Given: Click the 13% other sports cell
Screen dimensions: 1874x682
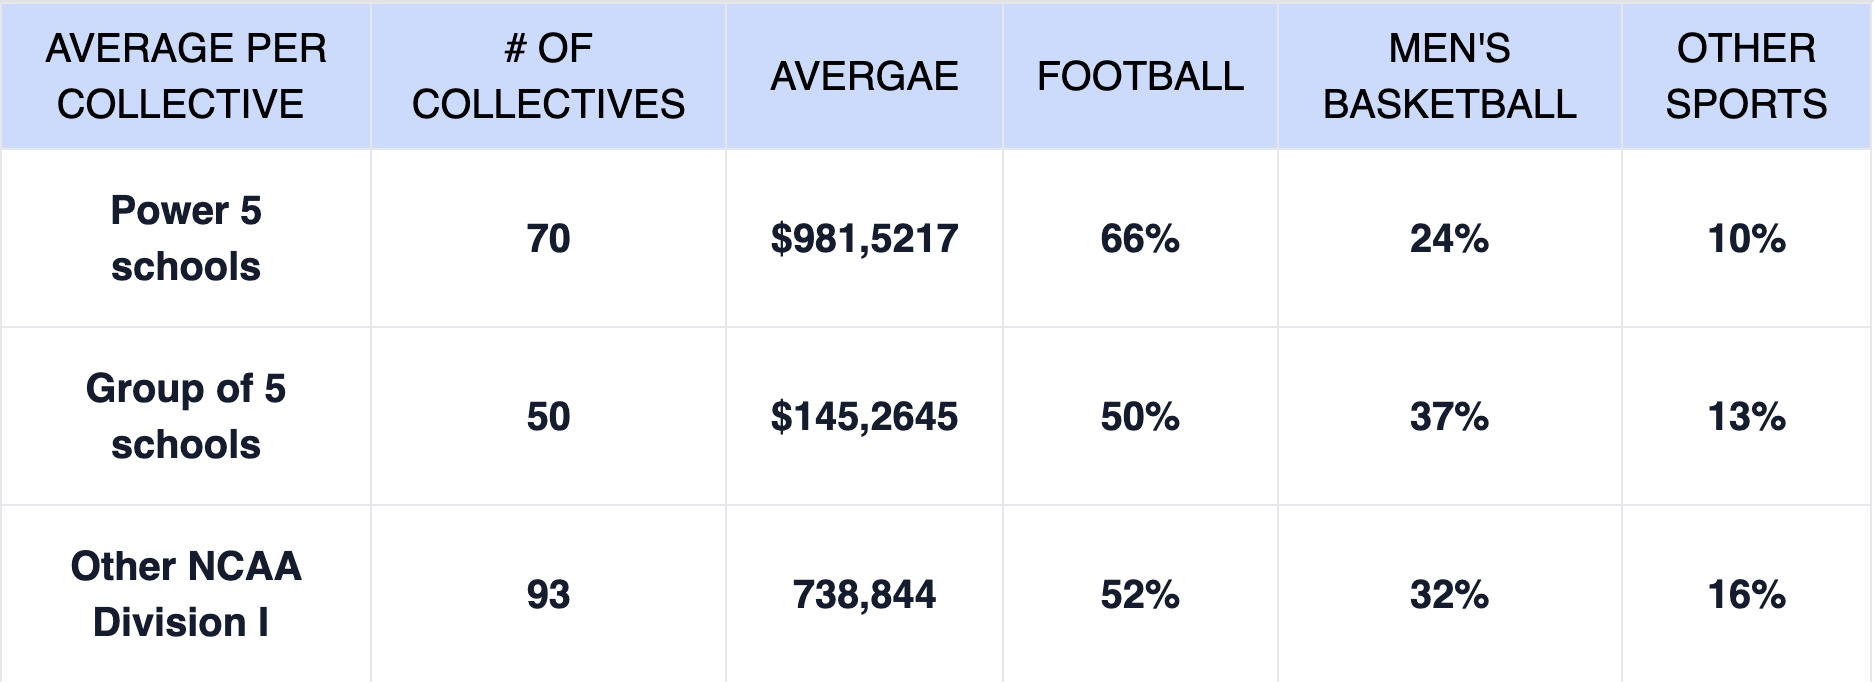Looking at the screenshot, I should click(x=1746, y=416).
